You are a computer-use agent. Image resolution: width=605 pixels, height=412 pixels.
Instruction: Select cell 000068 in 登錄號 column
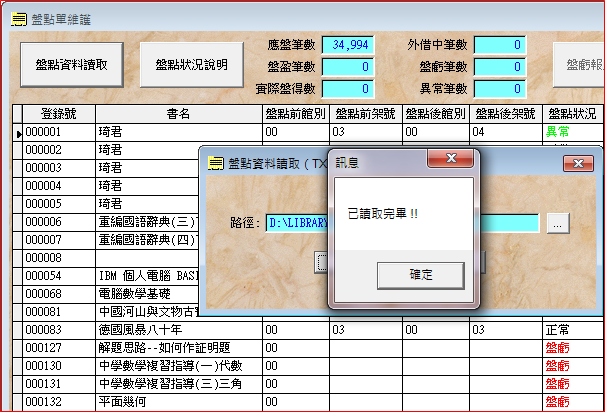pos(59,294)
